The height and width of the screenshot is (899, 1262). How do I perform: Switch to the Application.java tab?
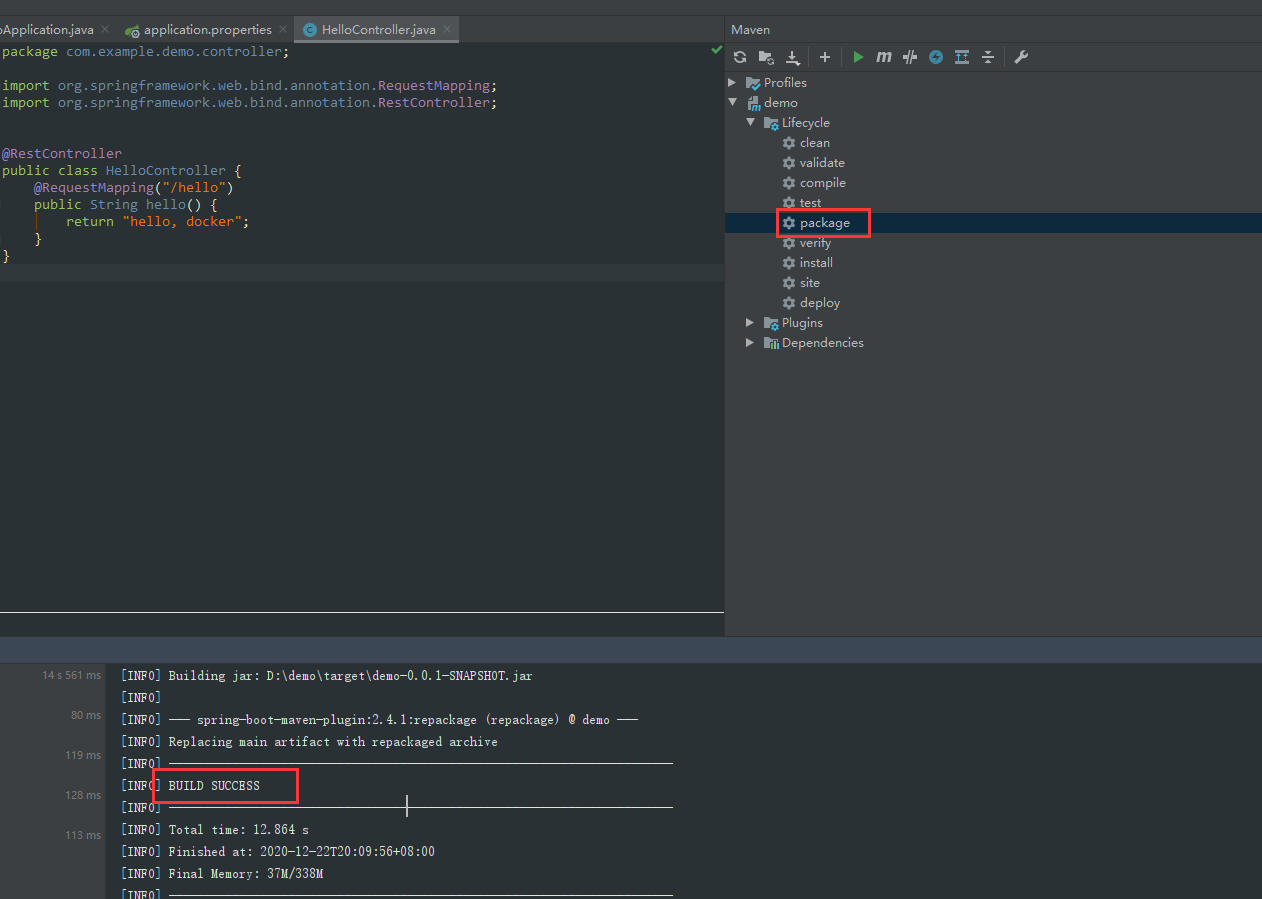(x=47, y=30)
